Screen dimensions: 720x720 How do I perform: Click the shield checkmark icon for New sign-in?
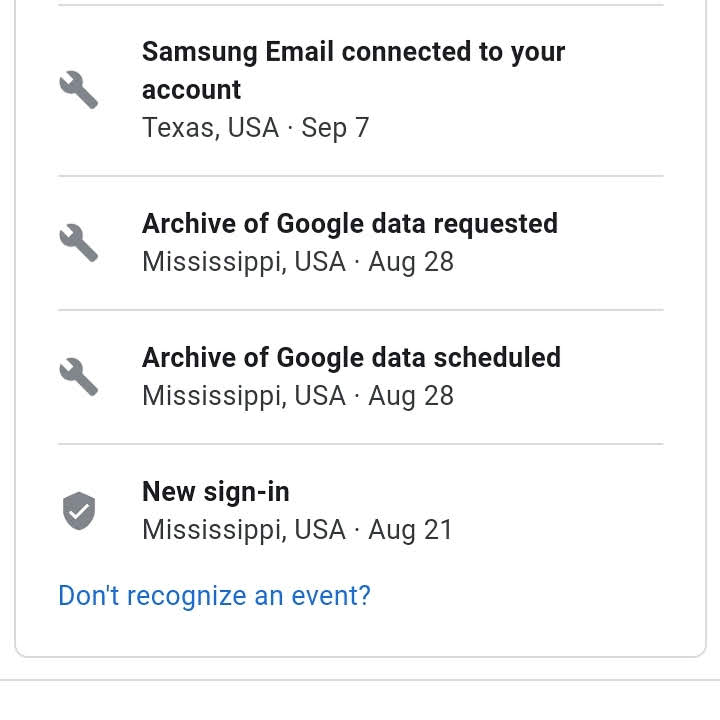point(79,511)
